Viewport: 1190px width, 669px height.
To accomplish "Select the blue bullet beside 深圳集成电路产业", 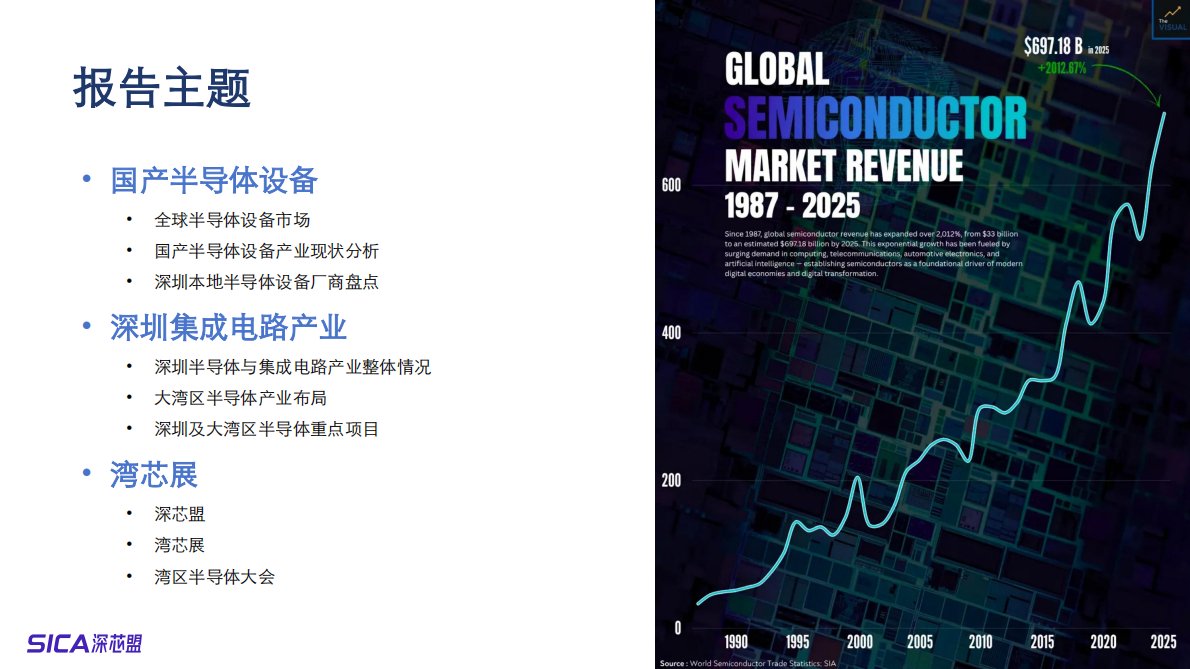I will (86, 327).
